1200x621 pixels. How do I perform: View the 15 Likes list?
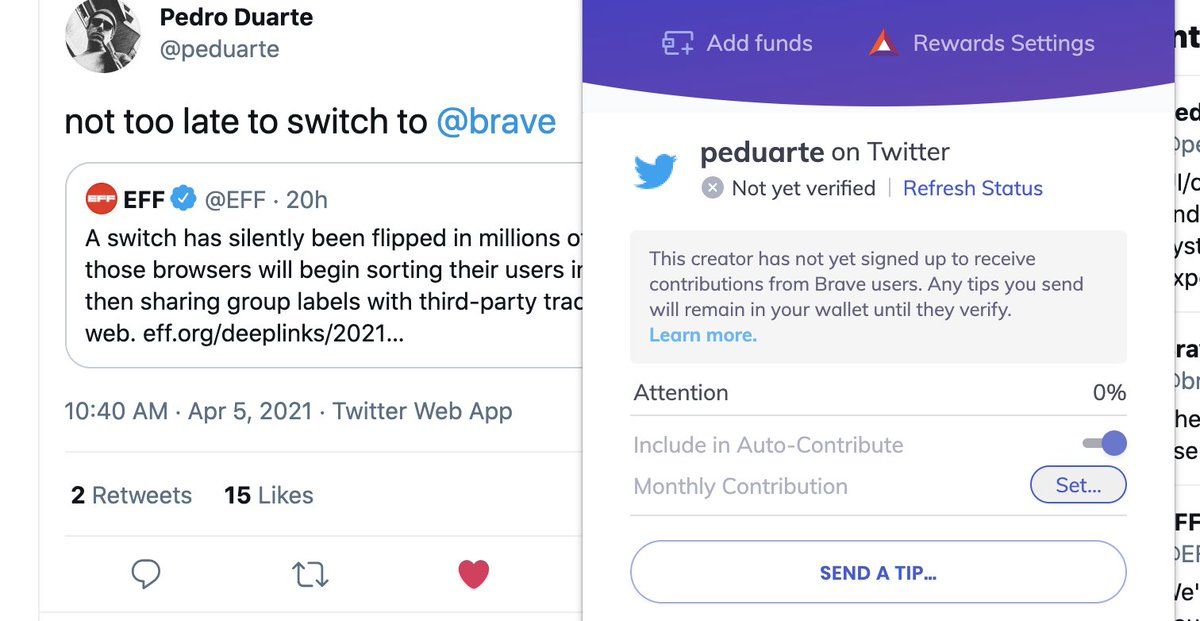pyautogui.click(x=268, y=495)
